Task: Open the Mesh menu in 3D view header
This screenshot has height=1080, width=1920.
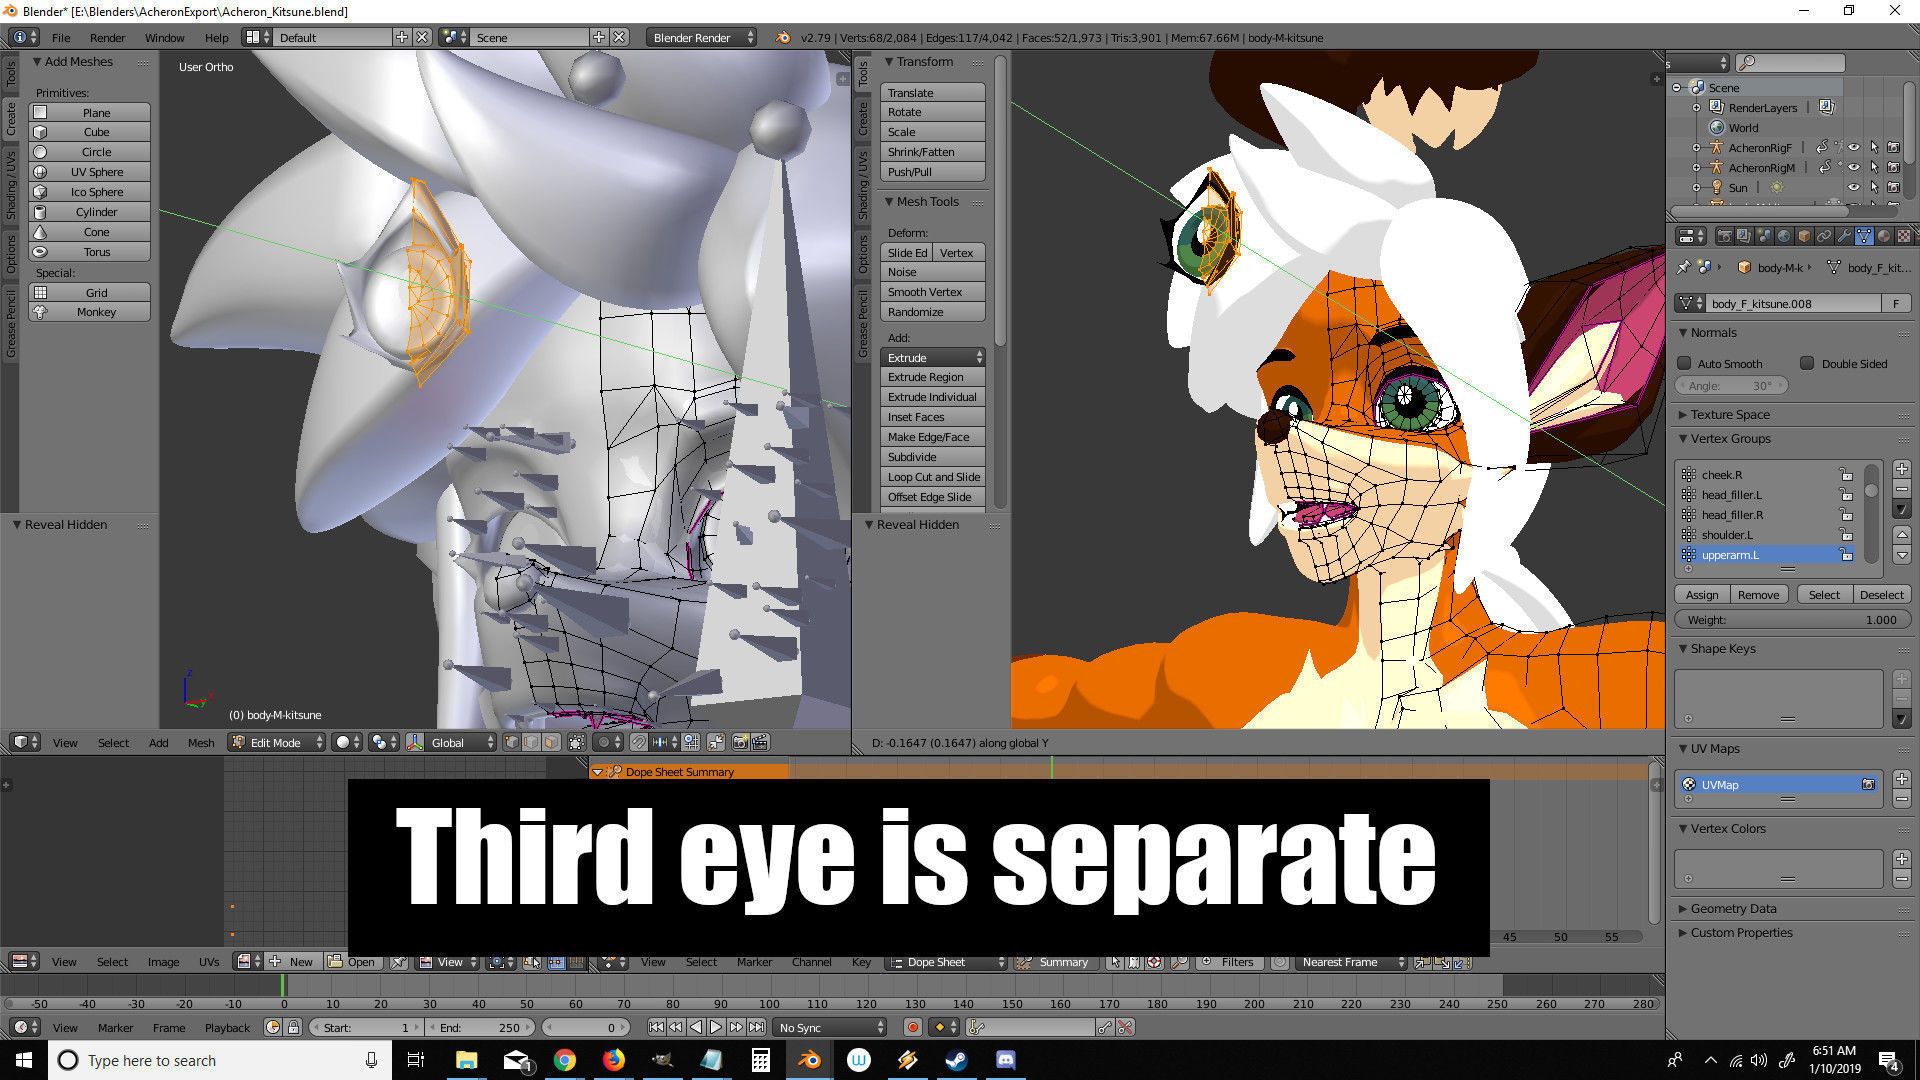Action: 201,742
